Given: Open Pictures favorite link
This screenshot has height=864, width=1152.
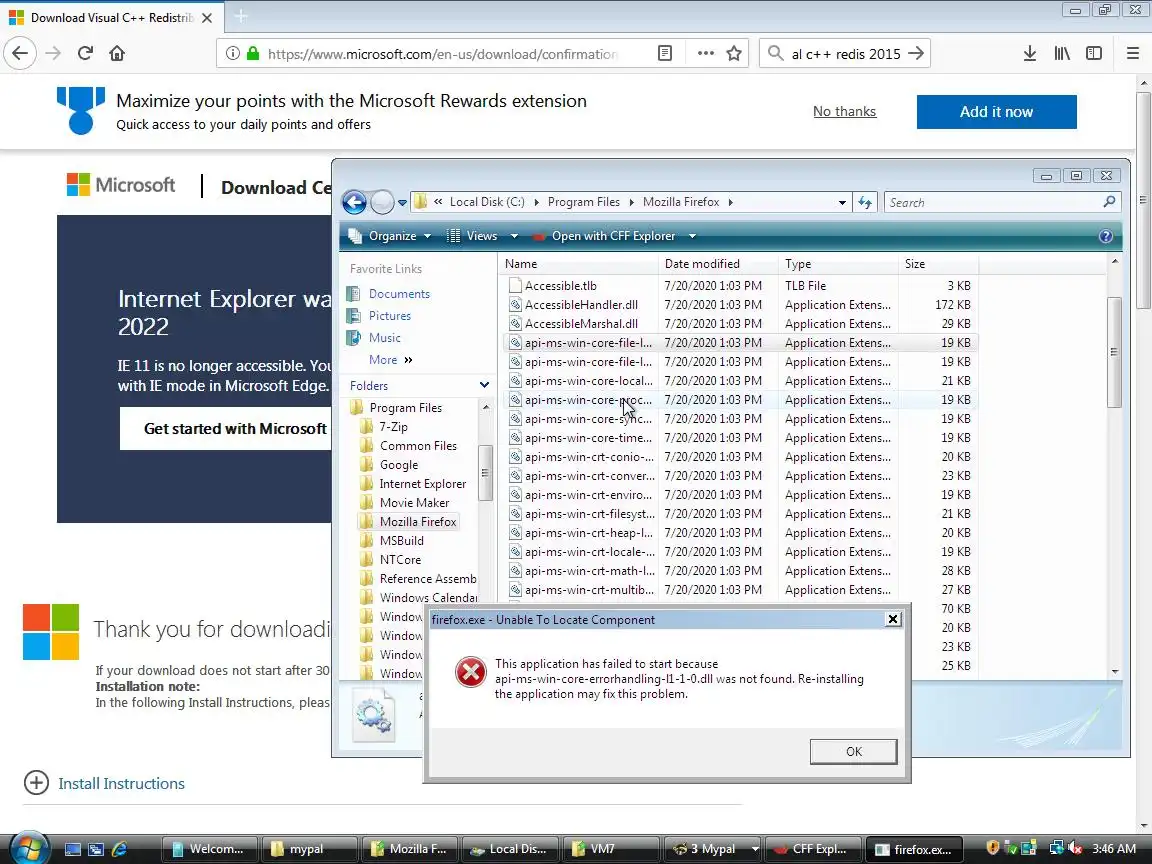Looking at the screenshot, I should [389, 315].
